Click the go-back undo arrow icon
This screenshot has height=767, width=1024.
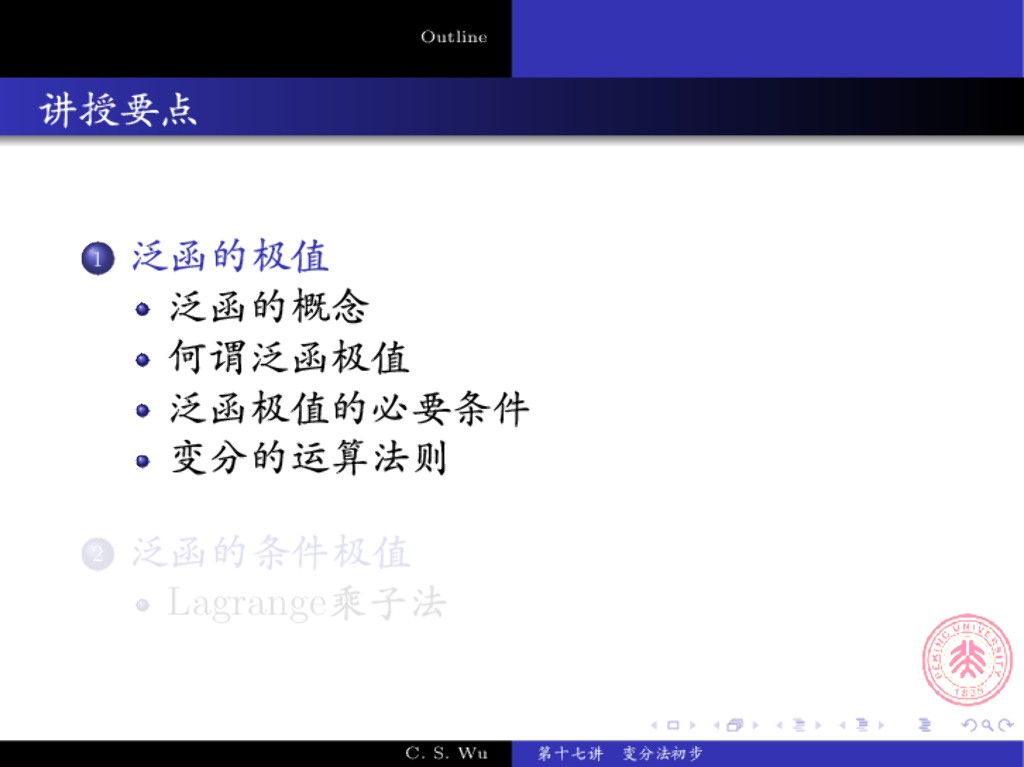point(968,725)
